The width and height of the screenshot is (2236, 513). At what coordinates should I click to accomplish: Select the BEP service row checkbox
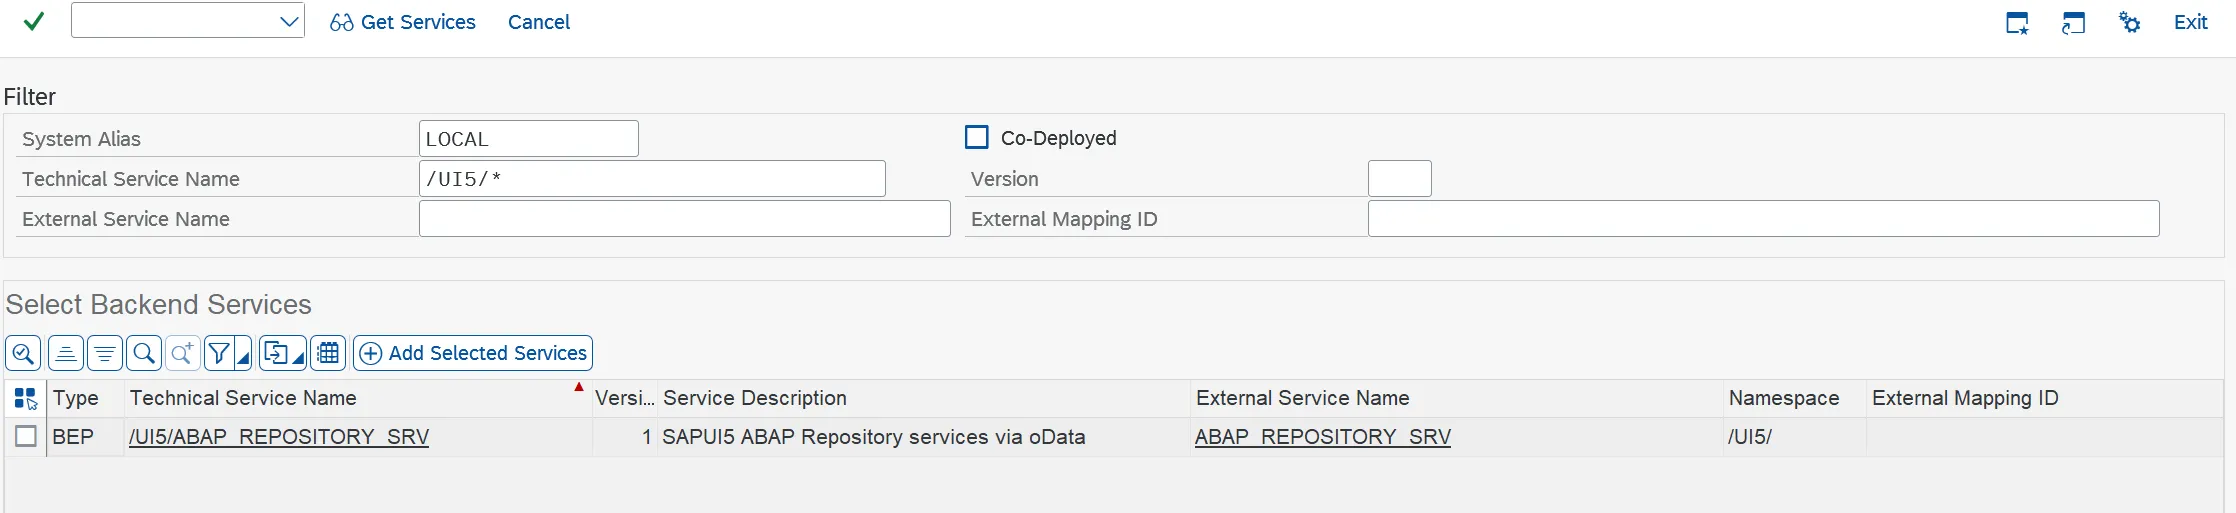click(x=26, y=437)
